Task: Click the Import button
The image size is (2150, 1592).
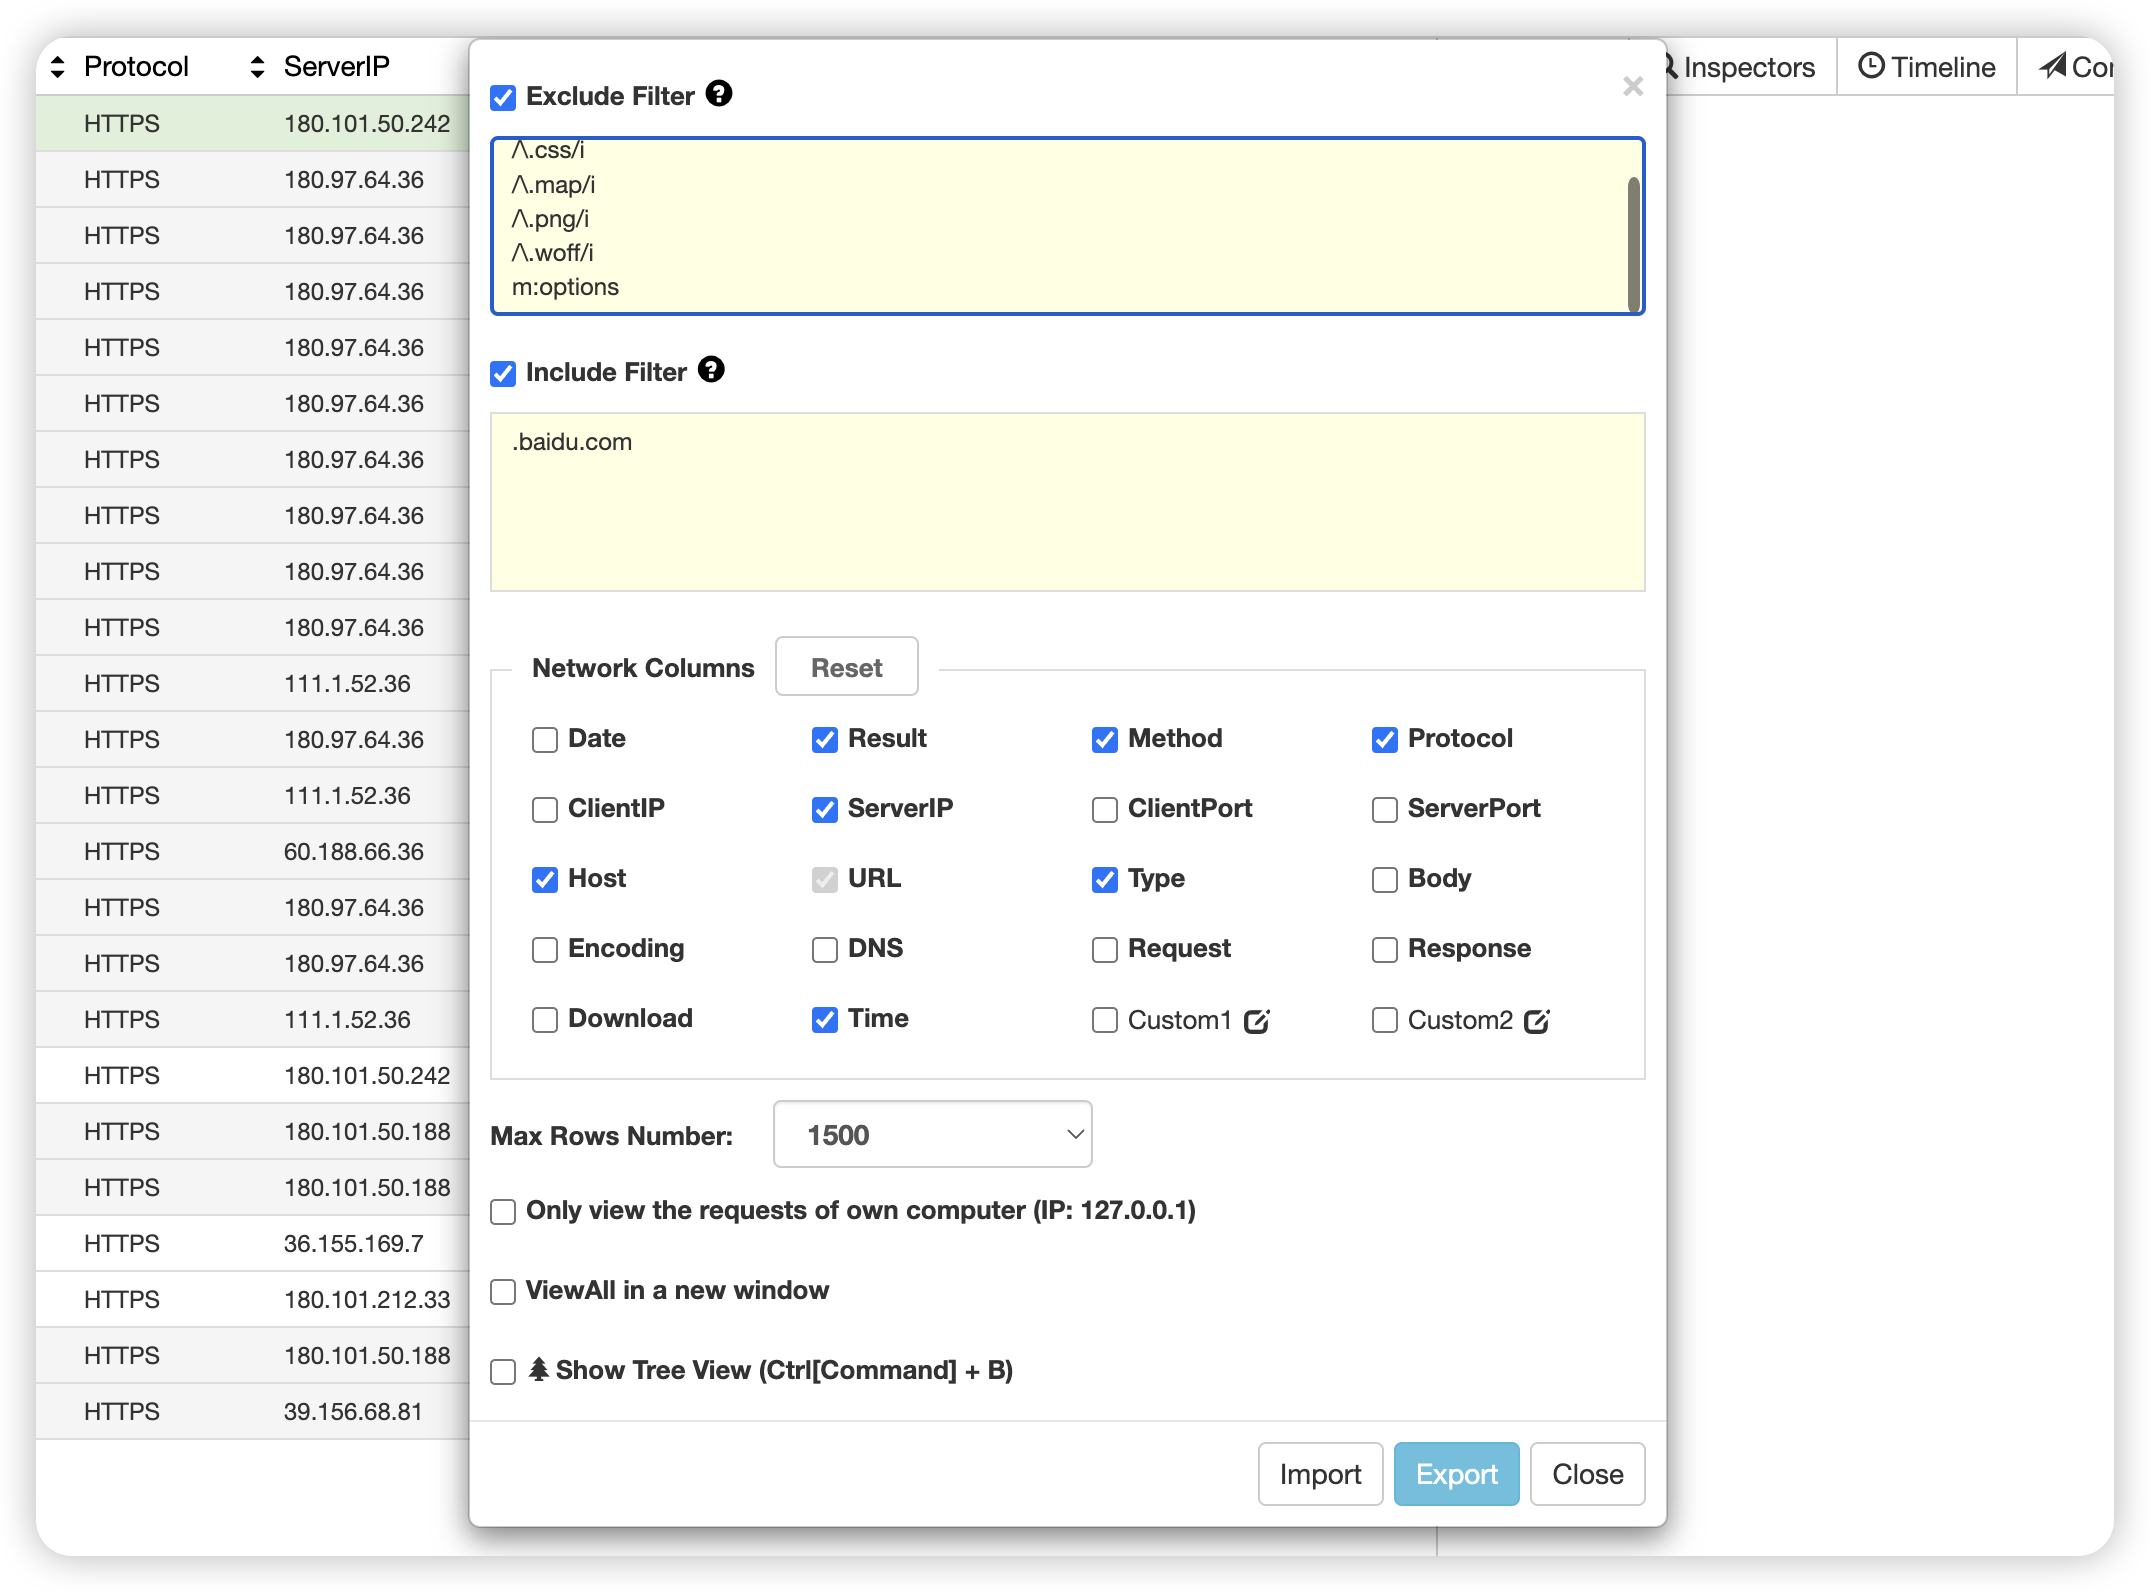Action: click(1319, 1474)
